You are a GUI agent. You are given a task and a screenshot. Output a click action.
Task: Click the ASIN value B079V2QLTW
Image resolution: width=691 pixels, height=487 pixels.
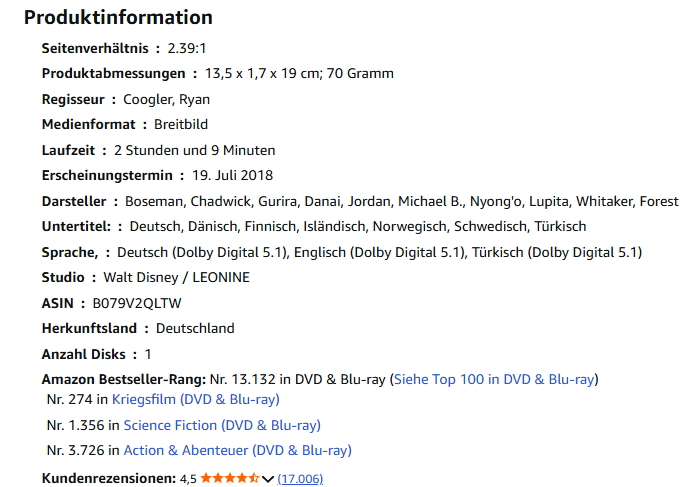(x=137, y=303)
